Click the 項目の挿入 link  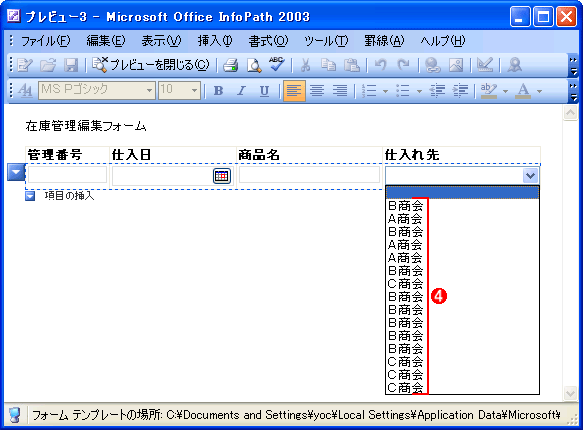coord(69,195)
